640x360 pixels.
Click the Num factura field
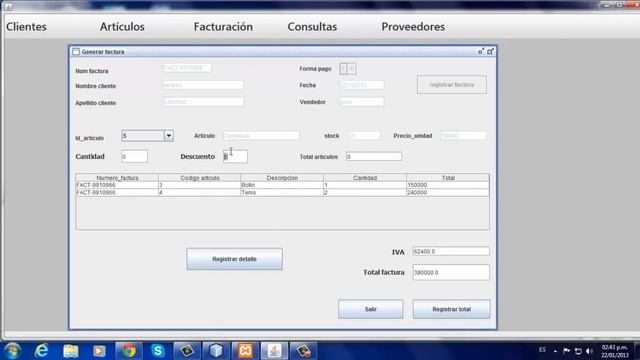(x=187, y=68)
